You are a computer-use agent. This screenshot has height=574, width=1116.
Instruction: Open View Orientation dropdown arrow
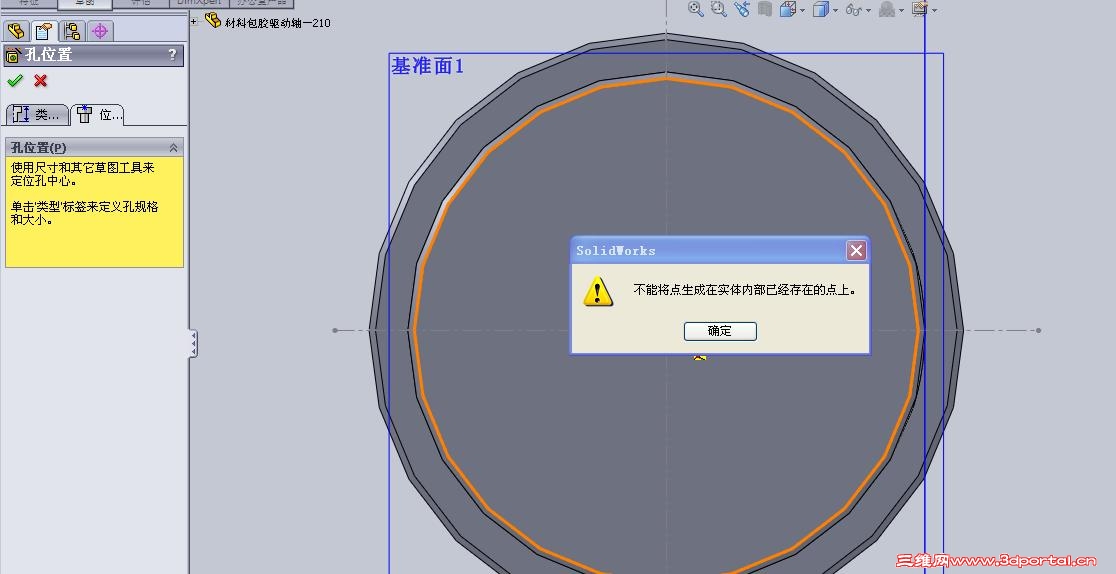coord(802,10)
